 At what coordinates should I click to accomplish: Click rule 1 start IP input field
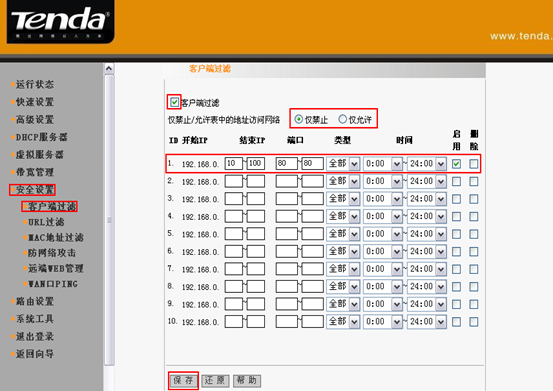[234, 164]
